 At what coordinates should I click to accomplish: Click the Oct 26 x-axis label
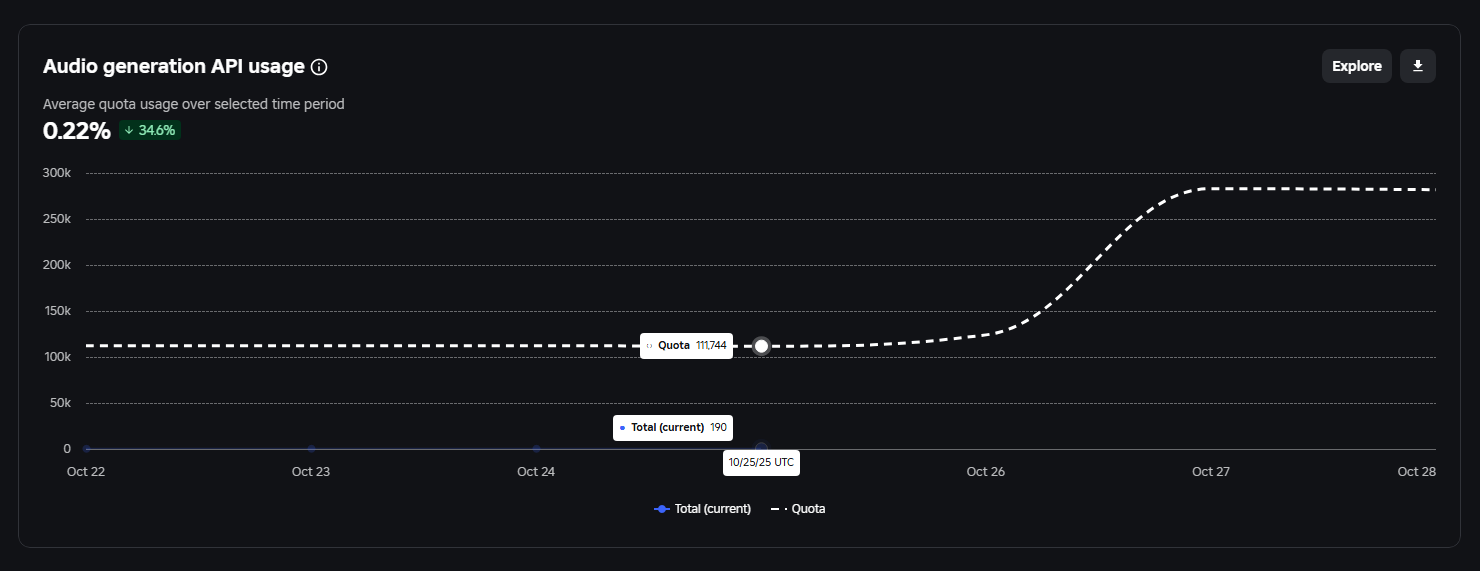(985, 472)
